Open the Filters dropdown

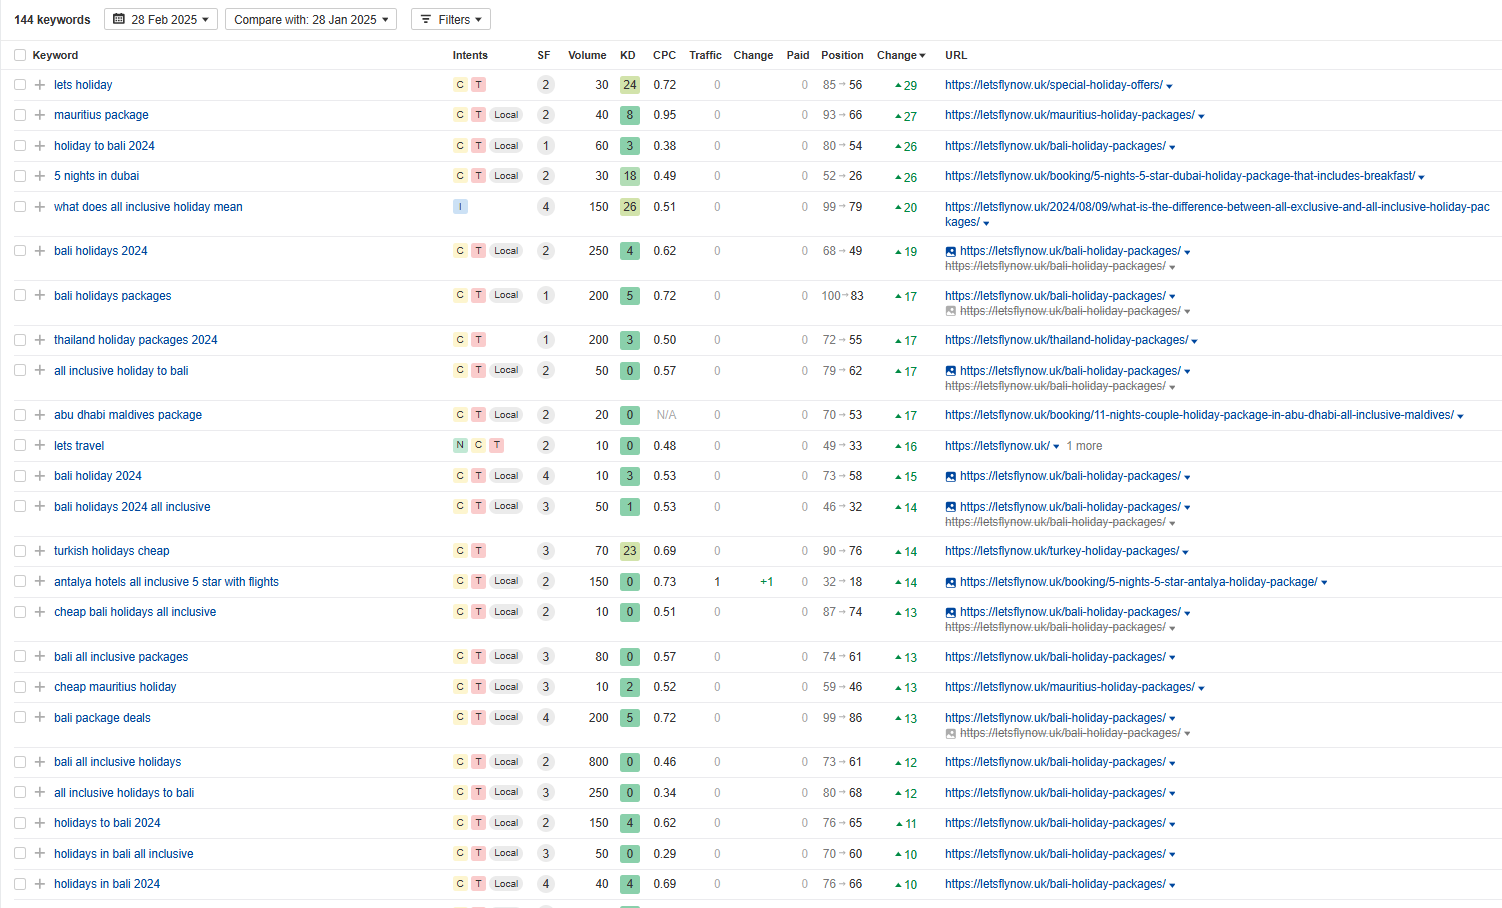[x=451, y=19]
